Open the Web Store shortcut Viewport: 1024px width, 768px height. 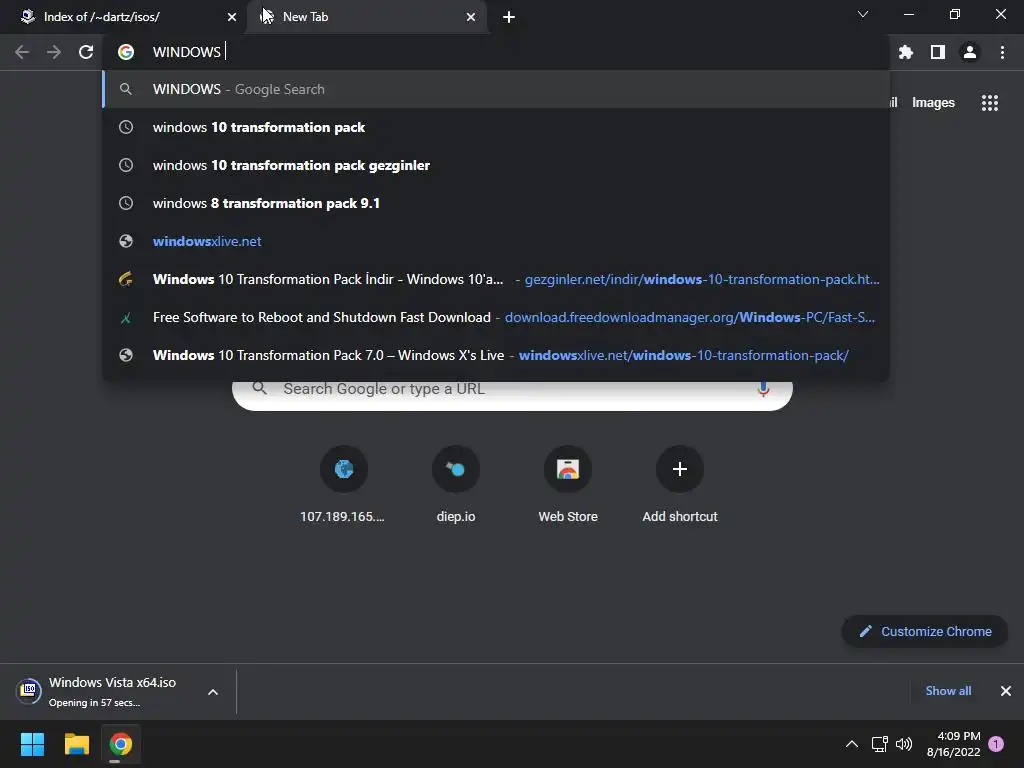568,485
